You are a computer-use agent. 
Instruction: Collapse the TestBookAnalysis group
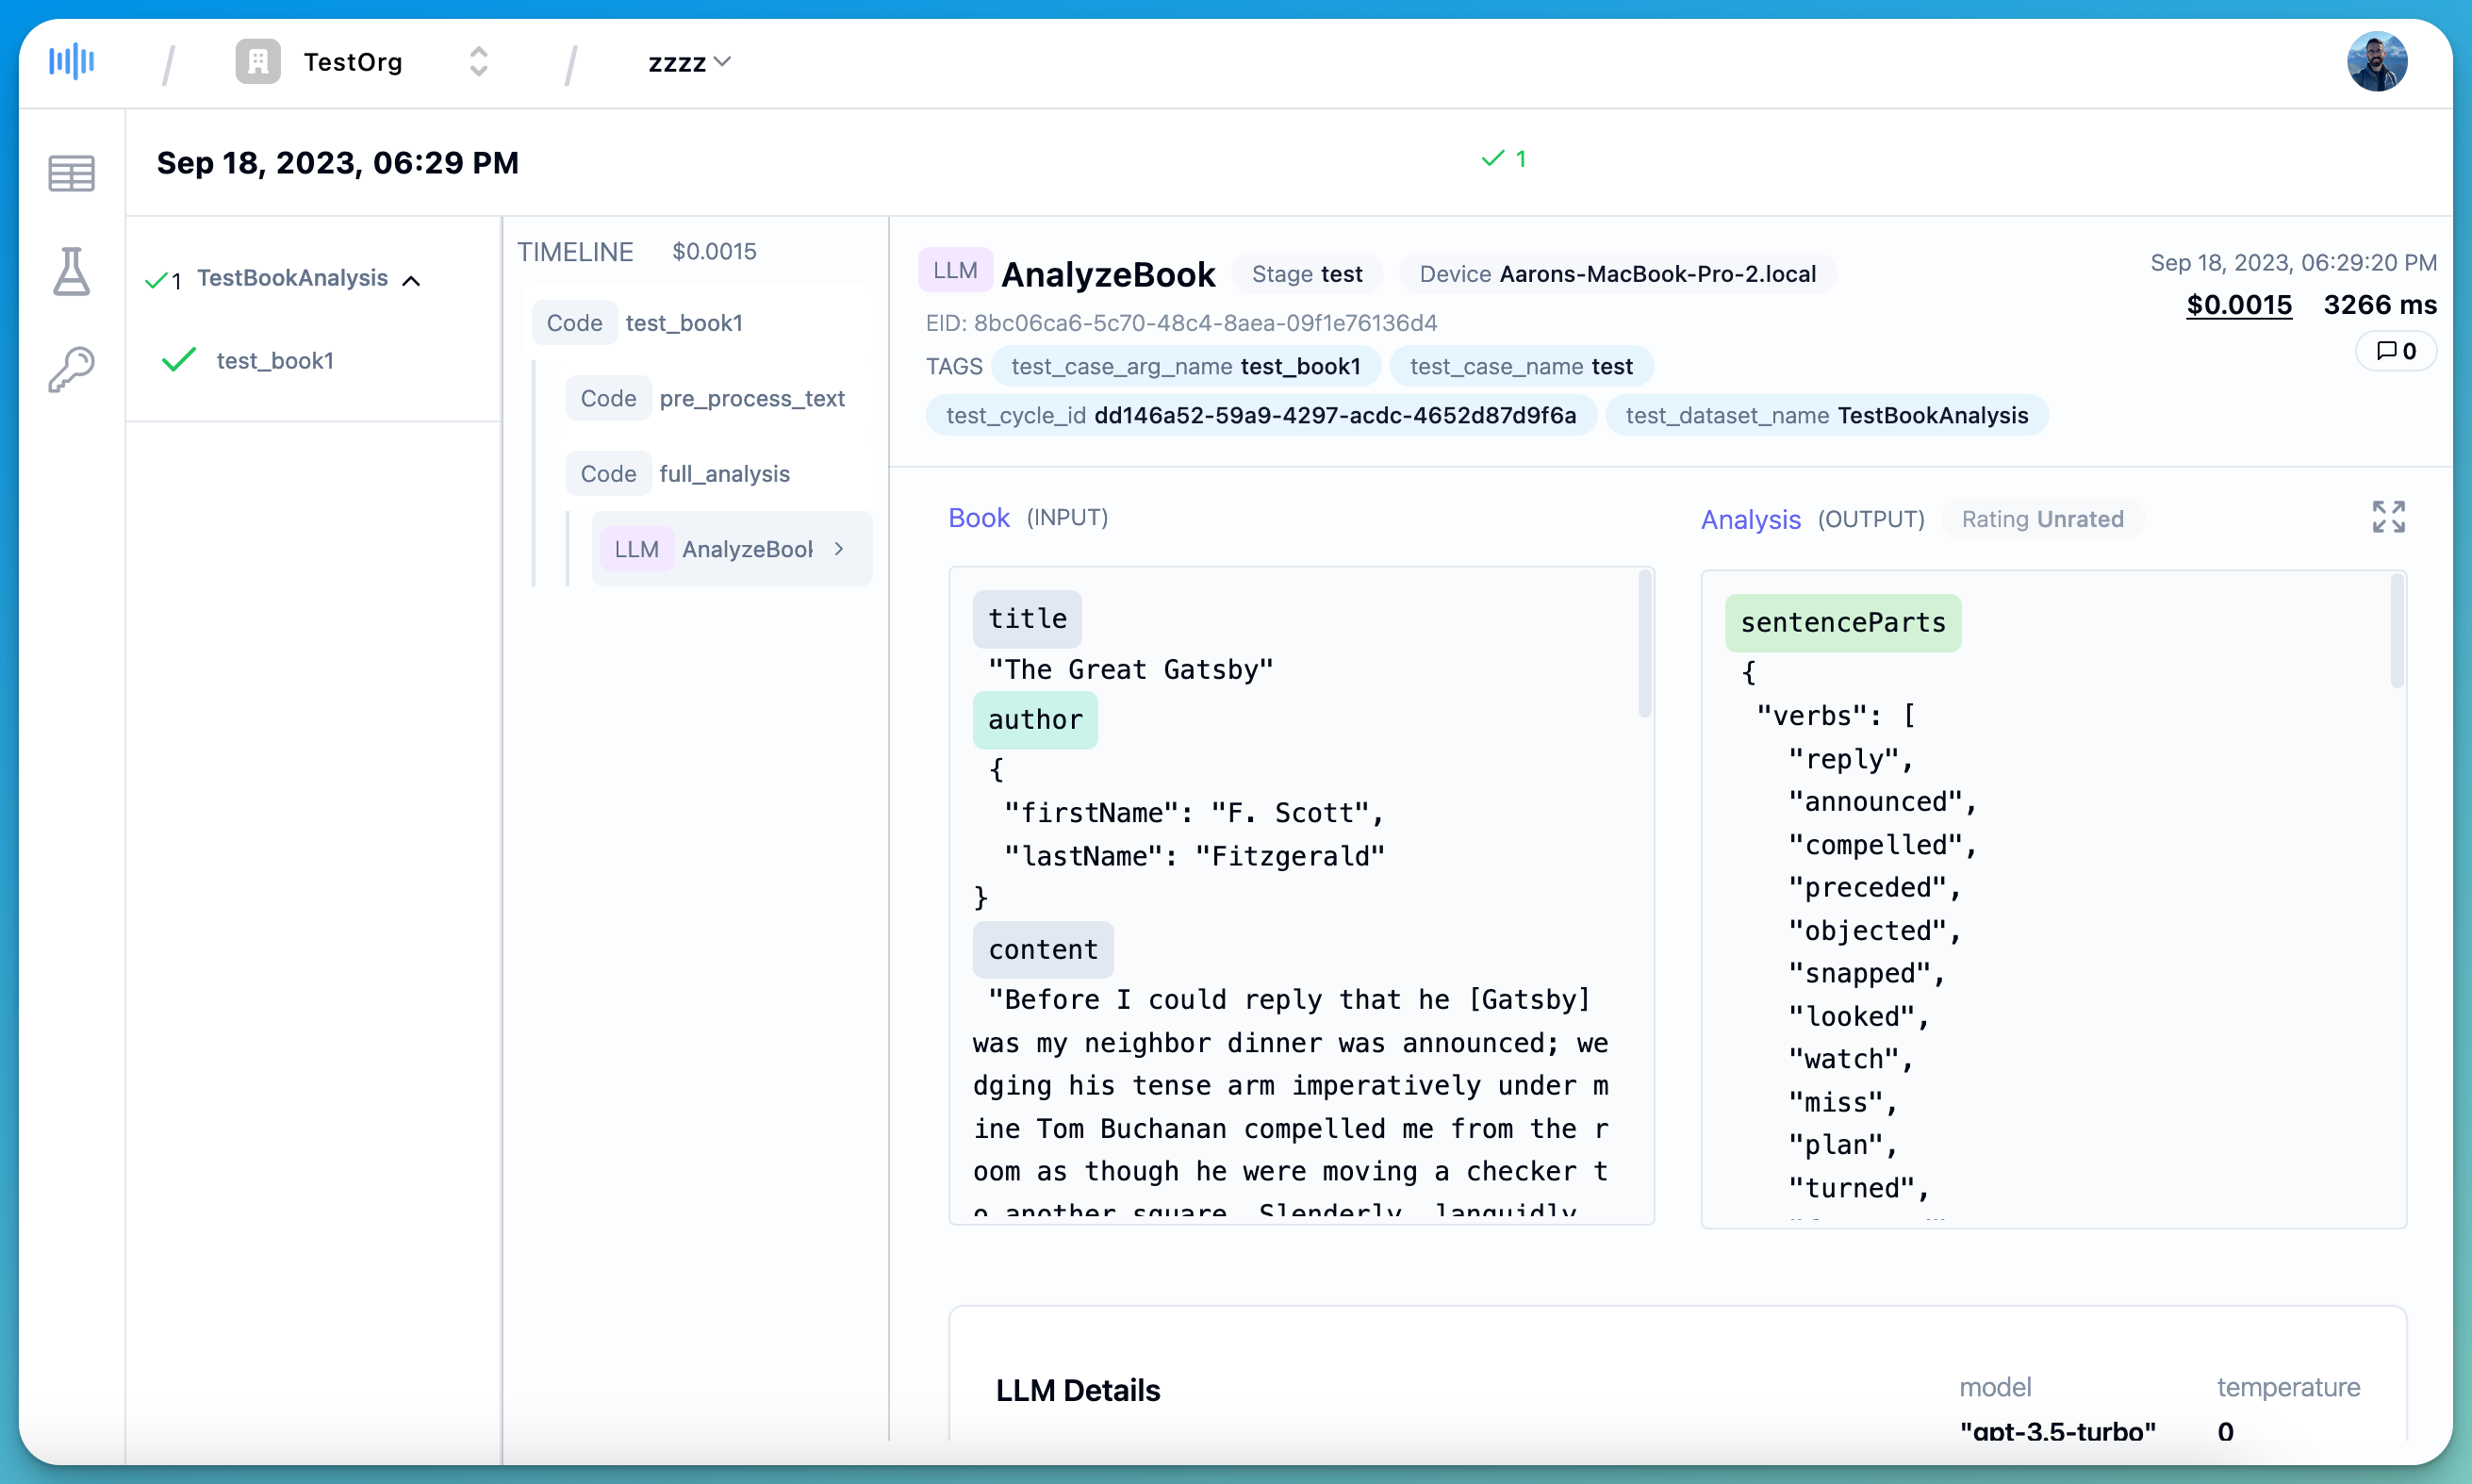click(411, 280)
